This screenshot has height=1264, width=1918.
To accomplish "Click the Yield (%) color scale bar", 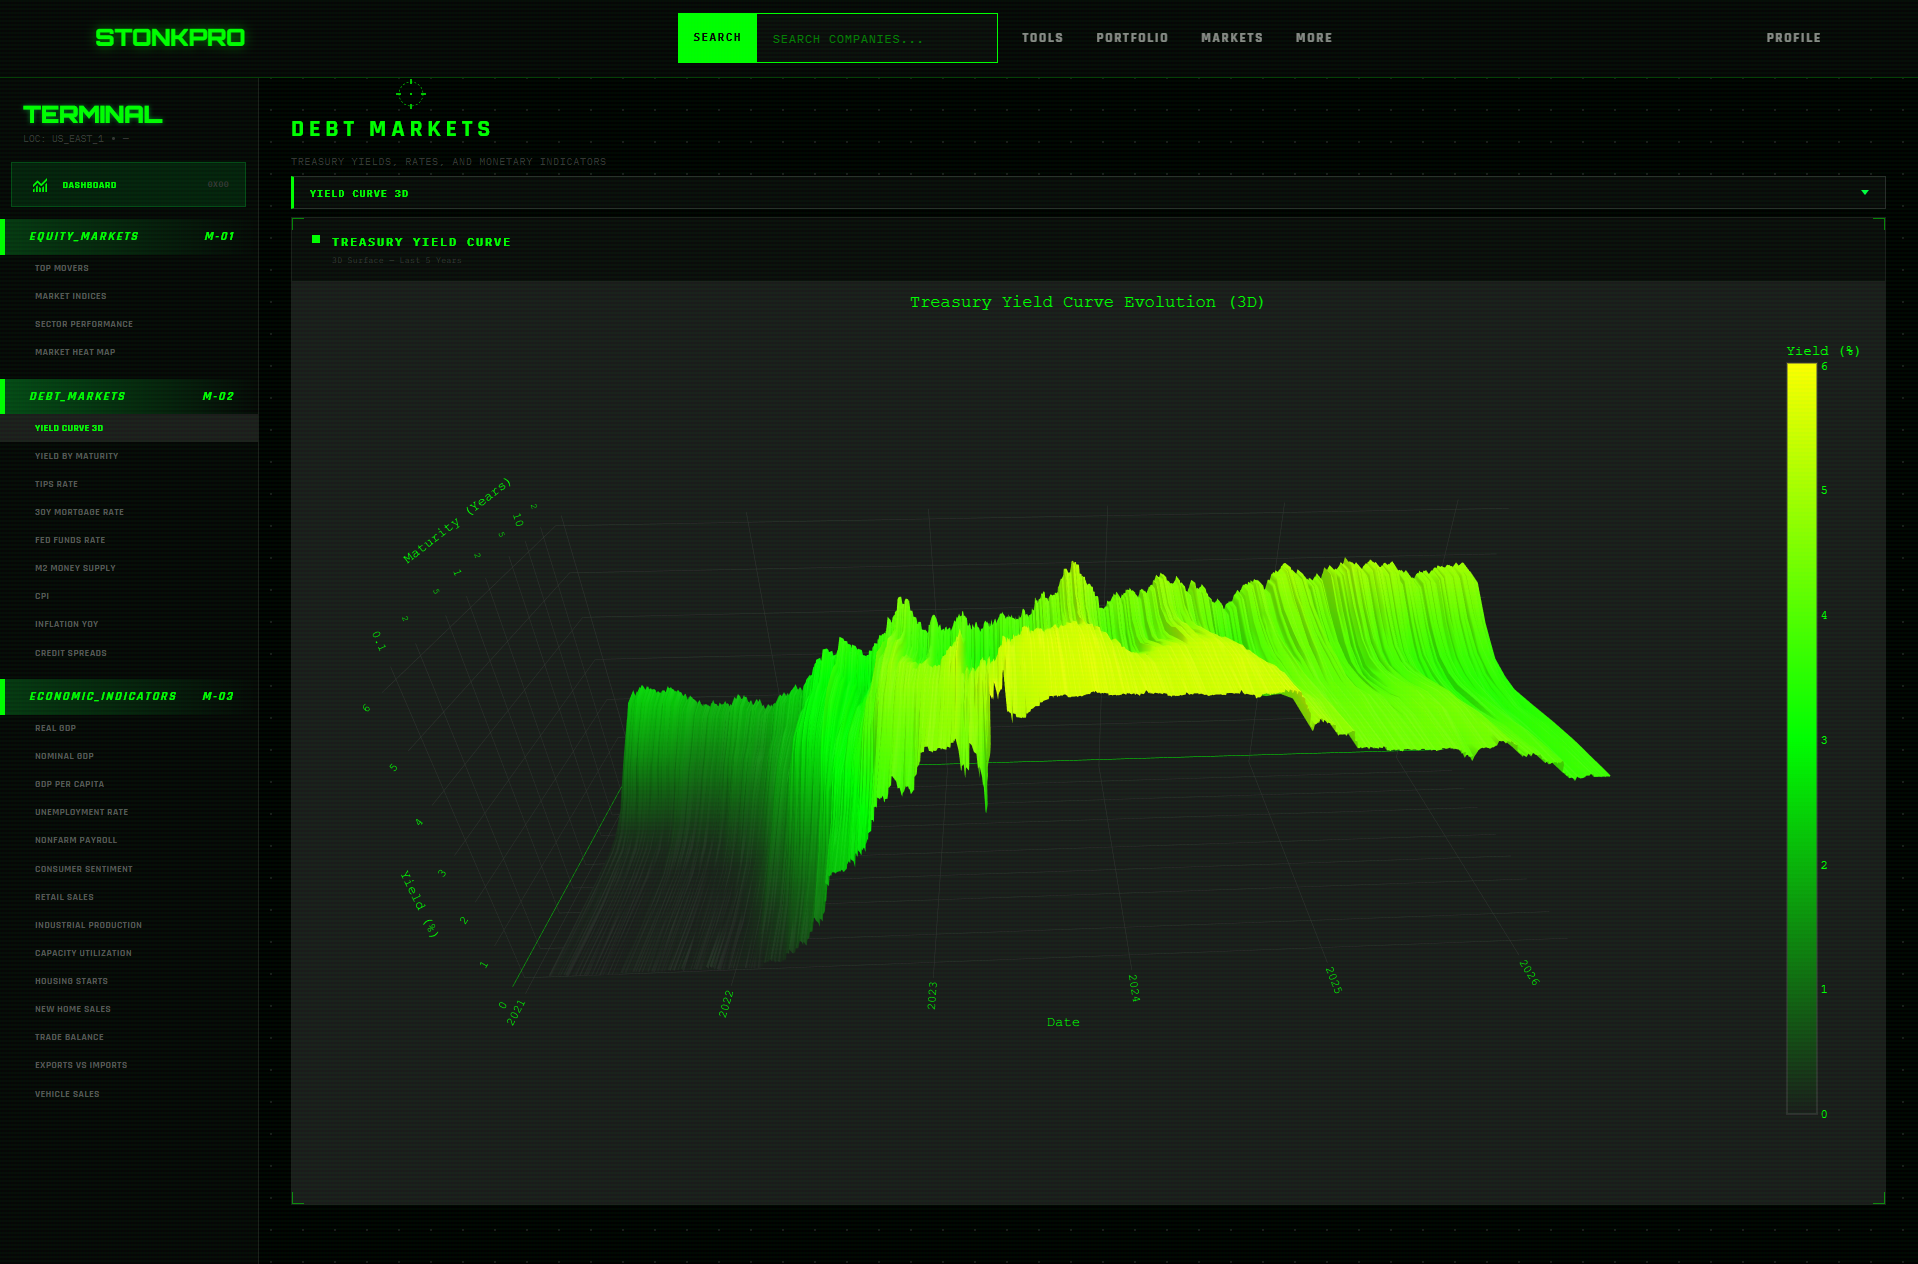I will tap(1801, 738).
